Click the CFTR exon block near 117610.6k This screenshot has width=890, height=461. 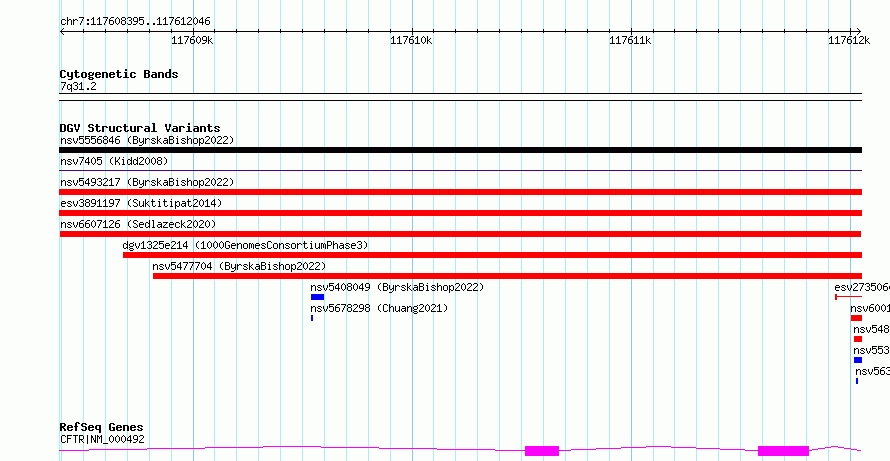[x=542, y=451]
